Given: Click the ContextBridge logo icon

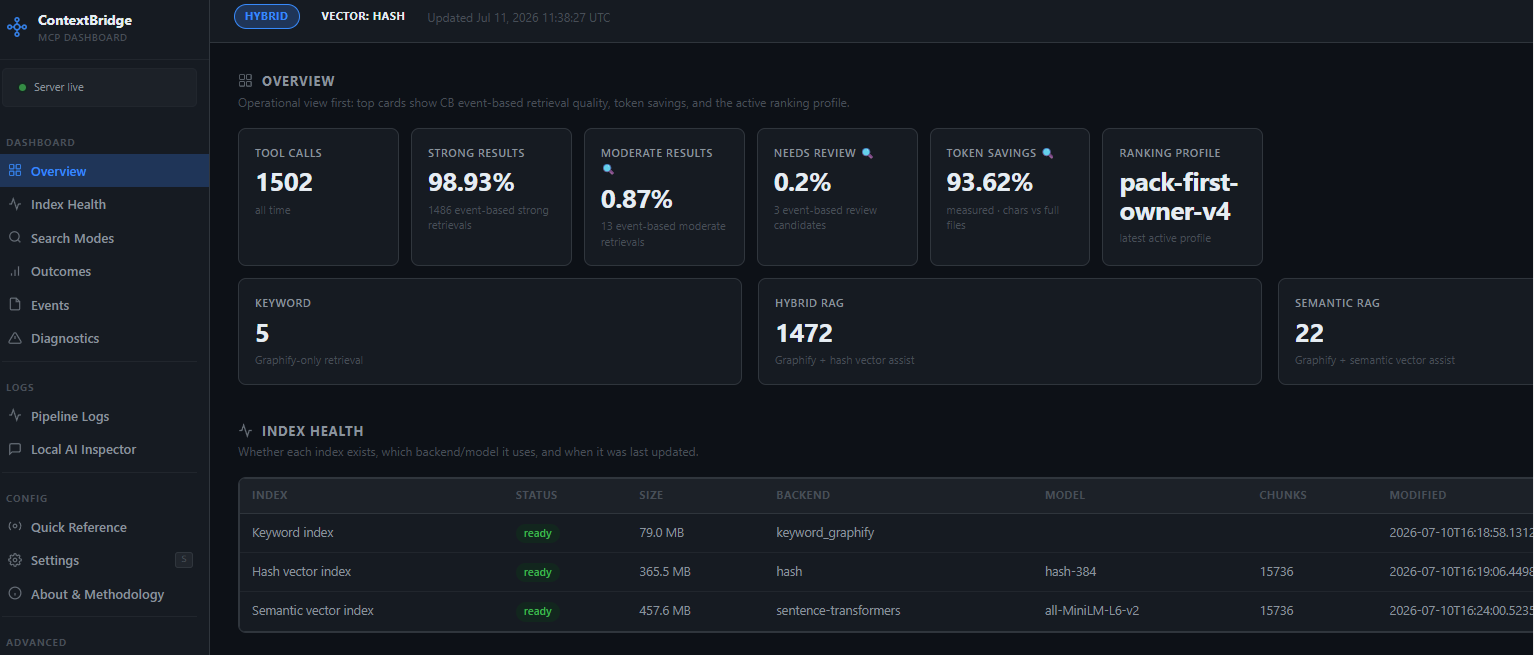Looking at the screenshot, I should 17,28.
